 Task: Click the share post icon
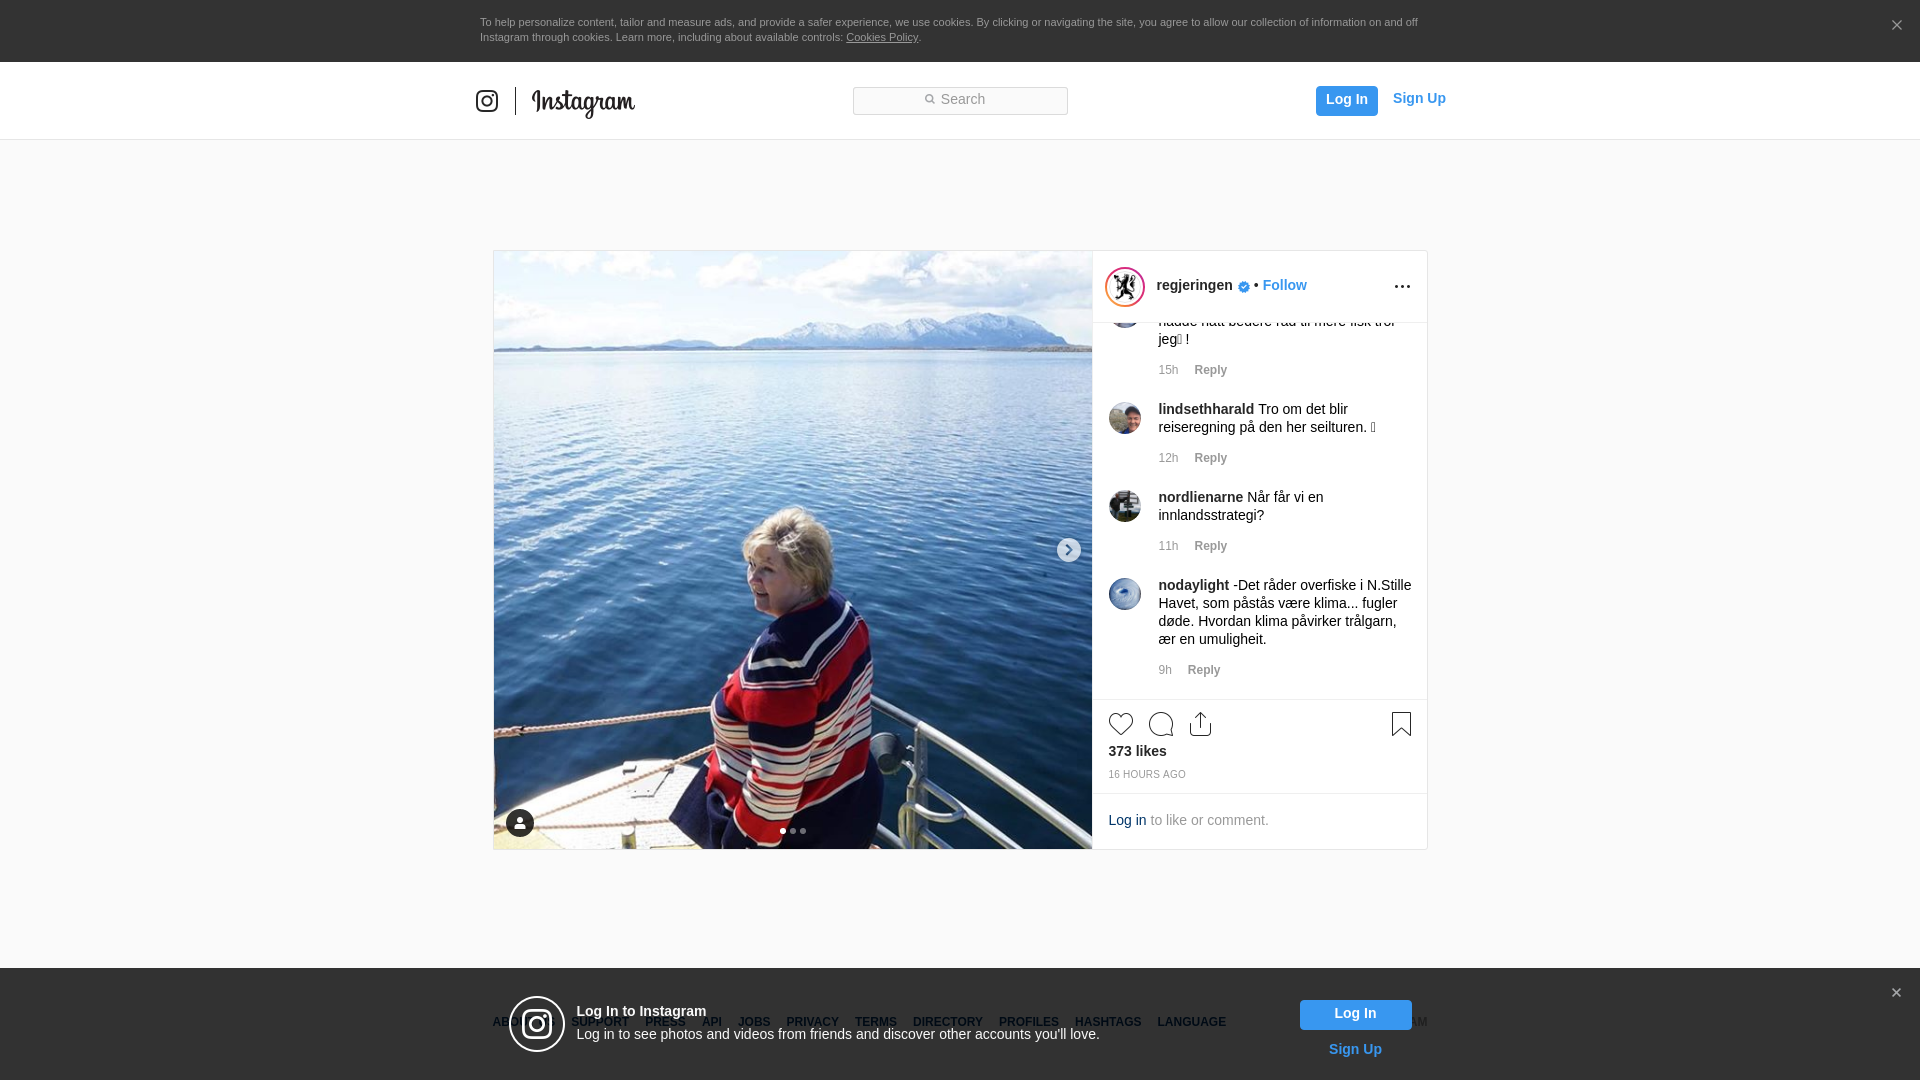click(1201, 724)
